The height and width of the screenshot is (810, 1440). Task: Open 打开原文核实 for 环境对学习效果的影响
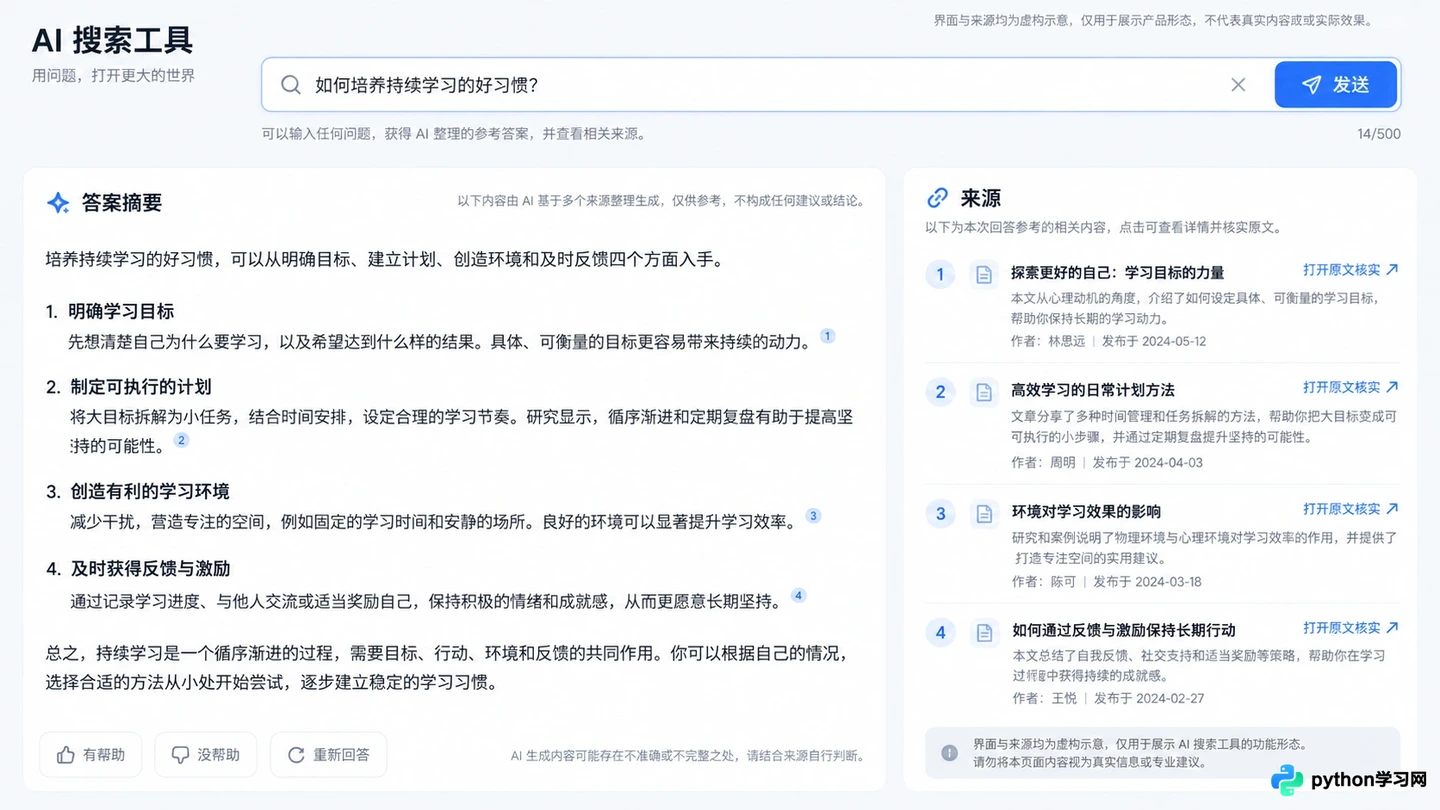(1351, 509)
